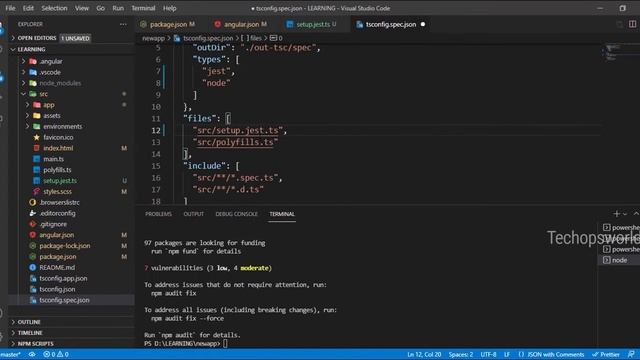The width and height of the screenshot is (640, 360).
Task: Switch to the Debug Console tab
Action: pyautogui.click(x=236, y=214)
